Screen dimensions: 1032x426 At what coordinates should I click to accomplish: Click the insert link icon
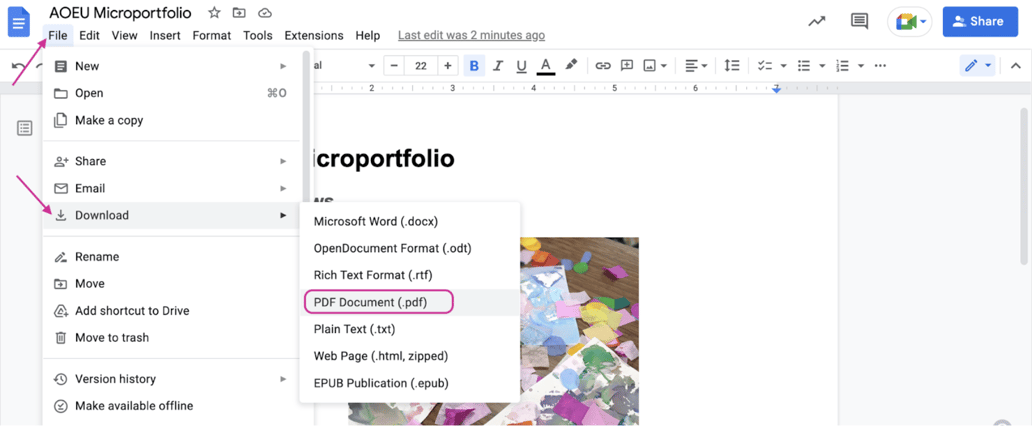pyautogui.click(x=602, y=66)
